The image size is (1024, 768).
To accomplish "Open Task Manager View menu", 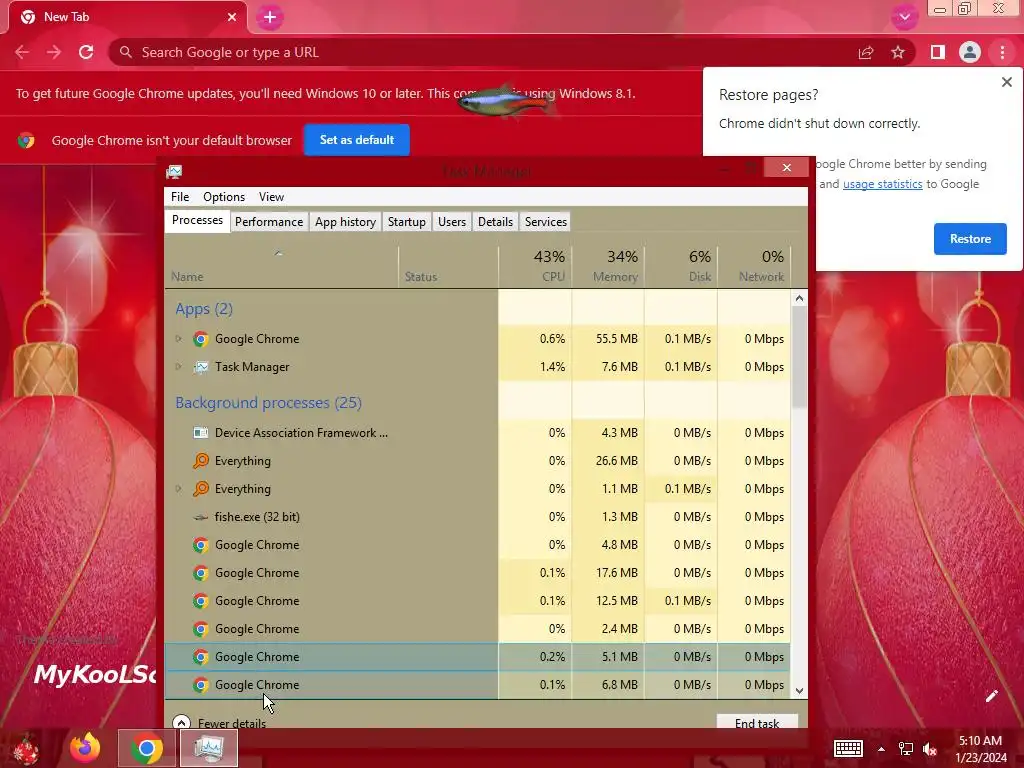I will tap(271, 197).
